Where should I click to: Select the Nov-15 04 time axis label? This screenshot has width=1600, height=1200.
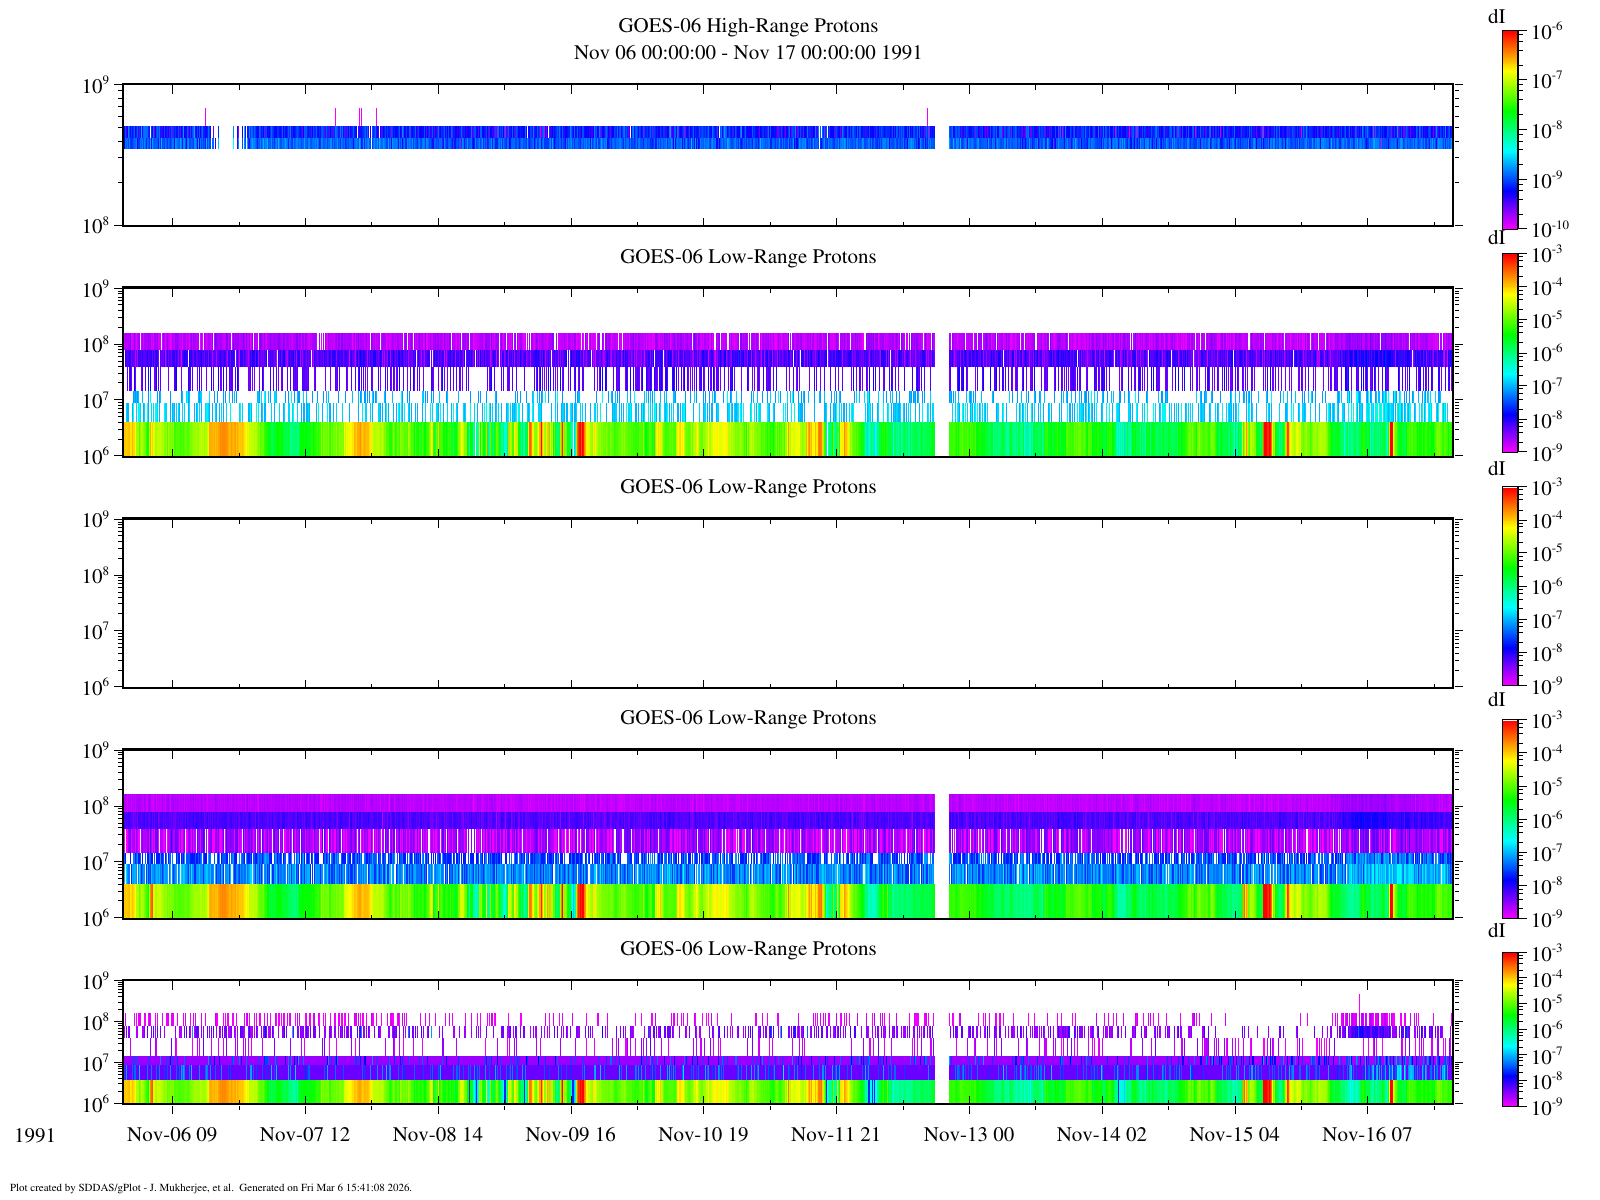(1234, 1134)
